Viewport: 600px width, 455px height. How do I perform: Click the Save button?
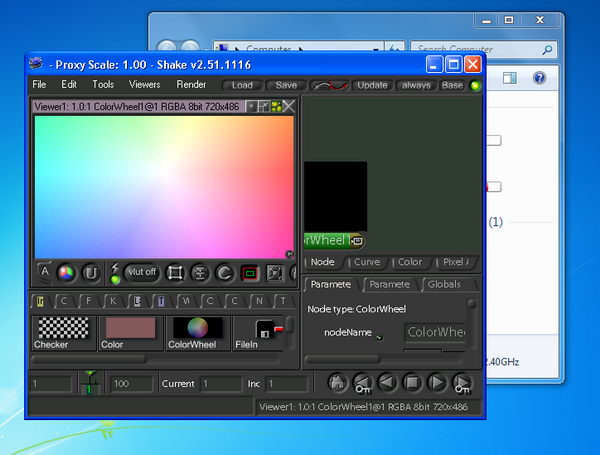coord(286,85)
